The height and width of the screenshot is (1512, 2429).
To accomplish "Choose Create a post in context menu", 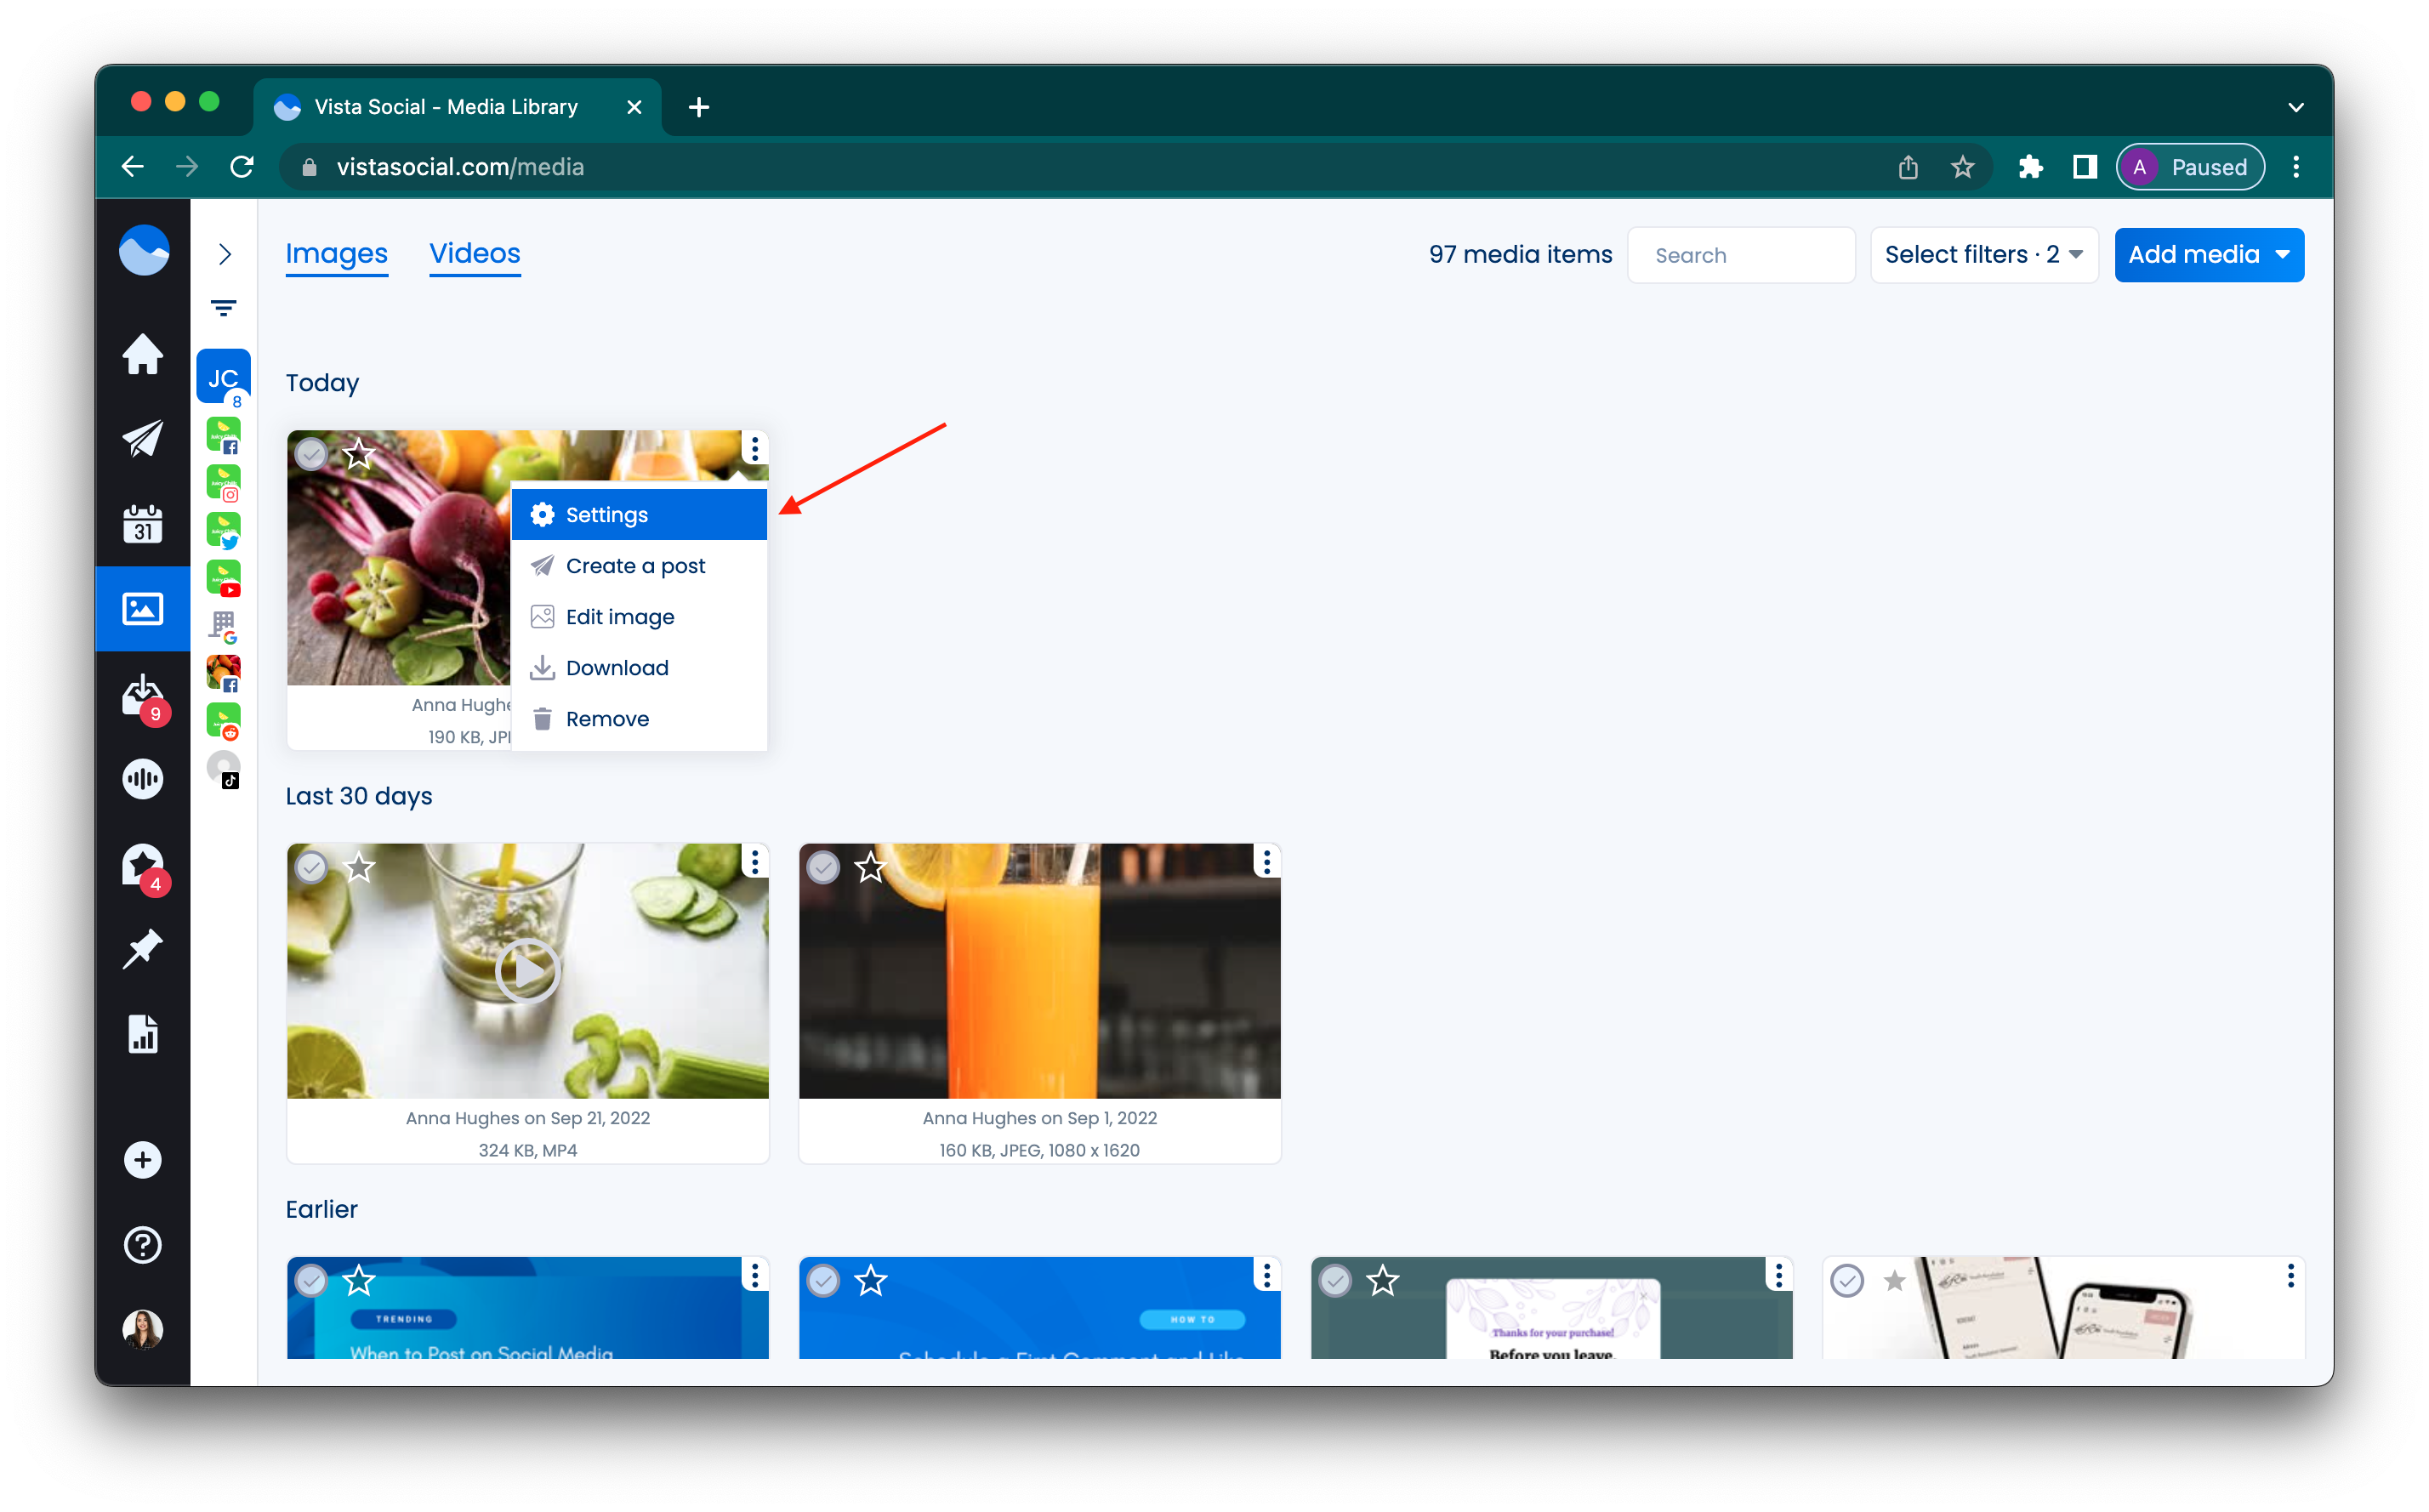I will [639, 566].
